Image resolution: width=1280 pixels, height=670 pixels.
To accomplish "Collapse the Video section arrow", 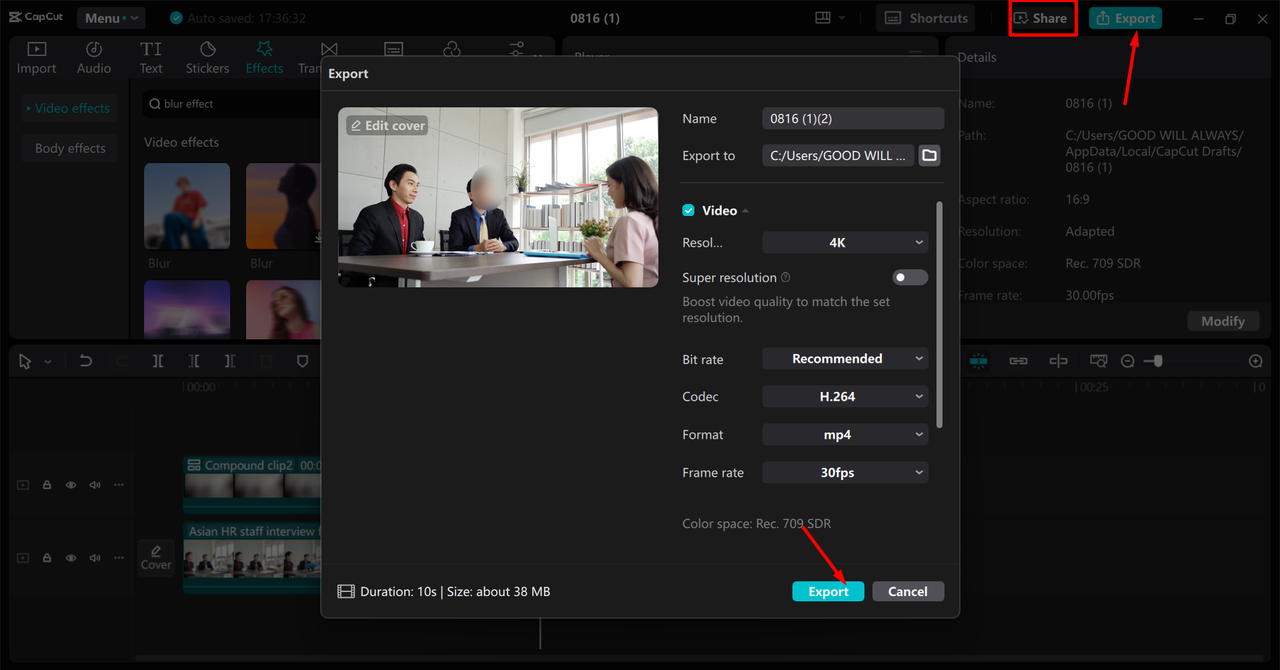I will pyautogui.click(x=745, y=211).
